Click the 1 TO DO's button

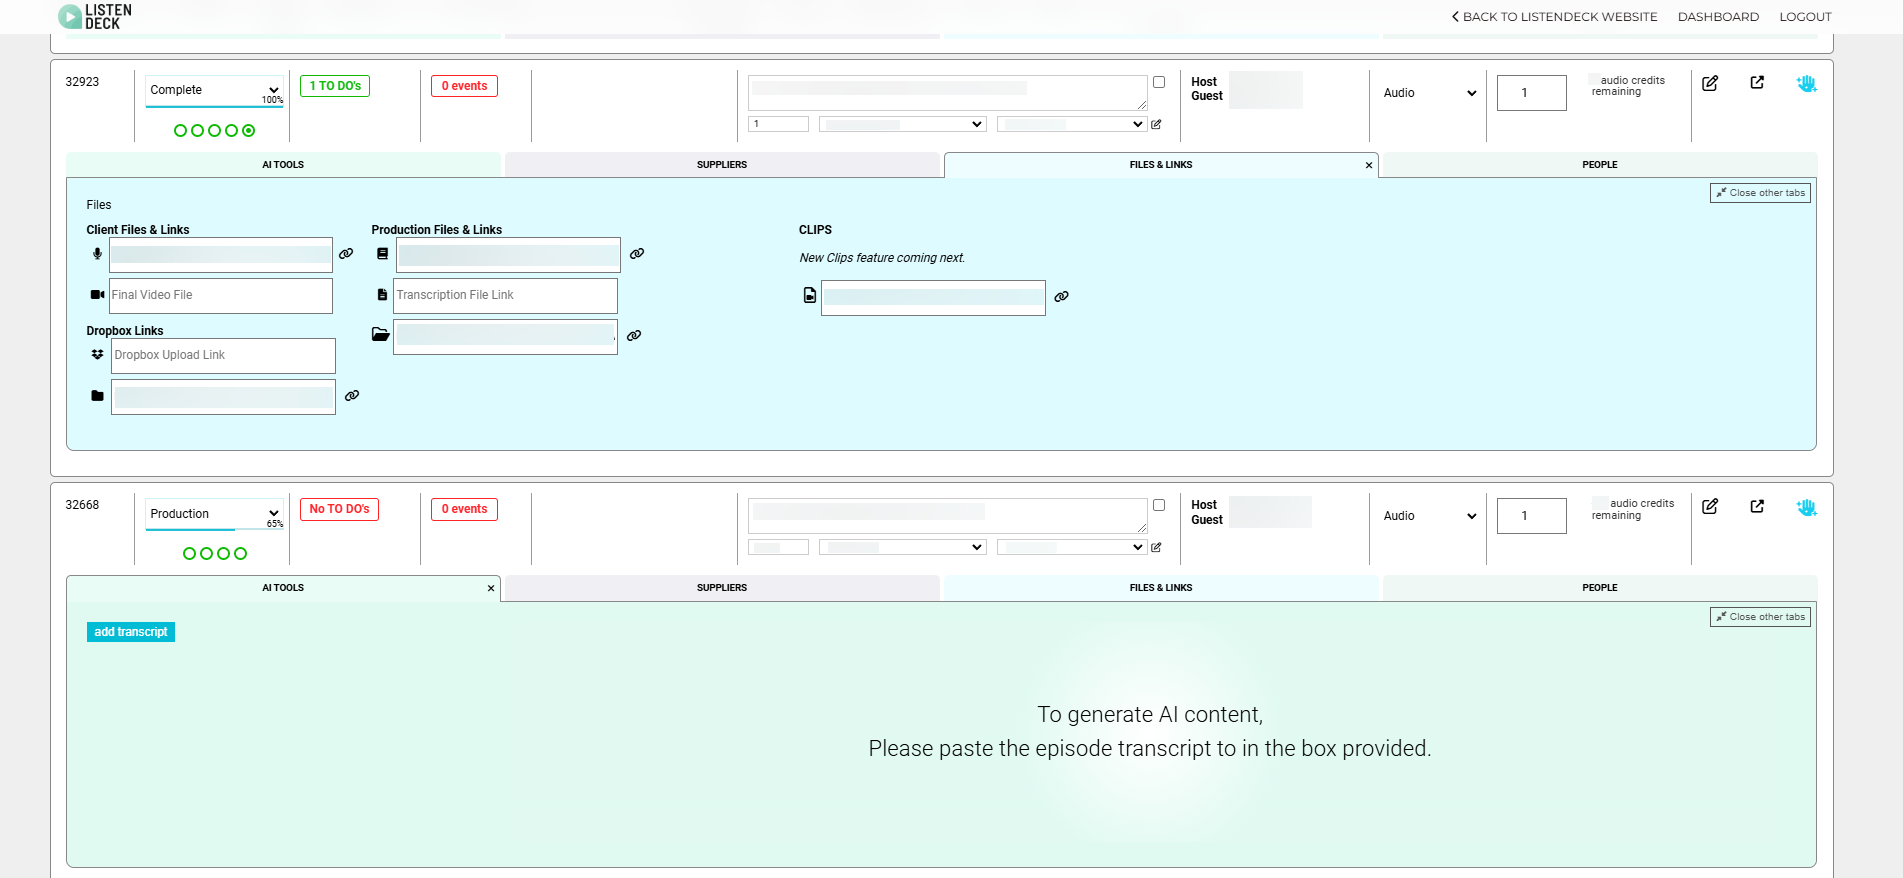(x=335, y=86)
